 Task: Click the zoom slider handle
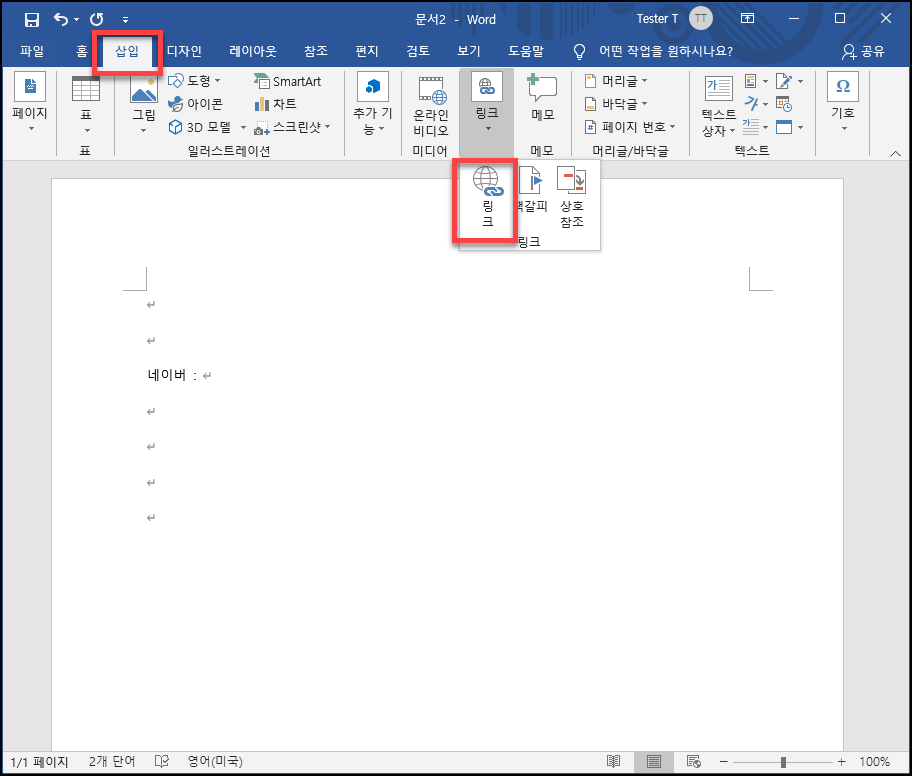(x=783, y=761)
